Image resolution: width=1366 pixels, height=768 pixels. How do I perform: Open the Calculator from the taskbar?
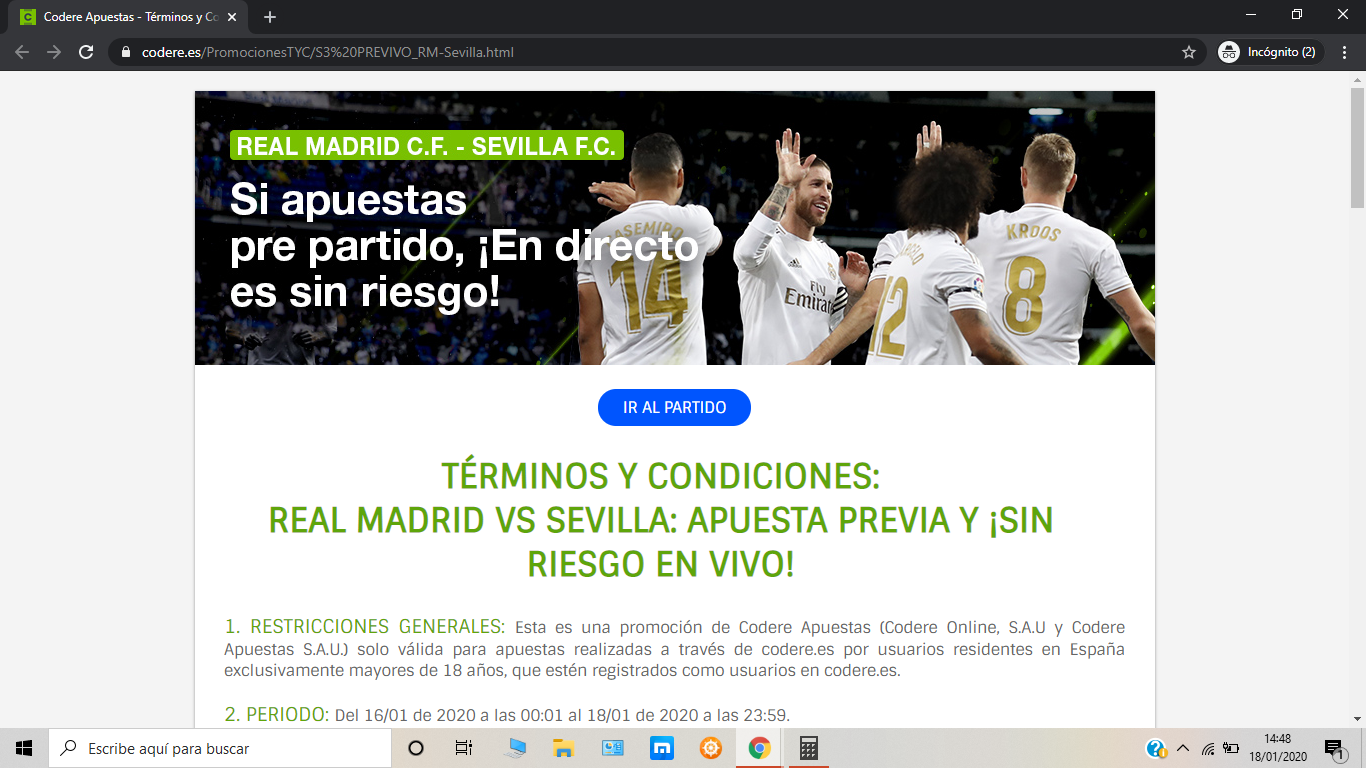tap(808, 748)
